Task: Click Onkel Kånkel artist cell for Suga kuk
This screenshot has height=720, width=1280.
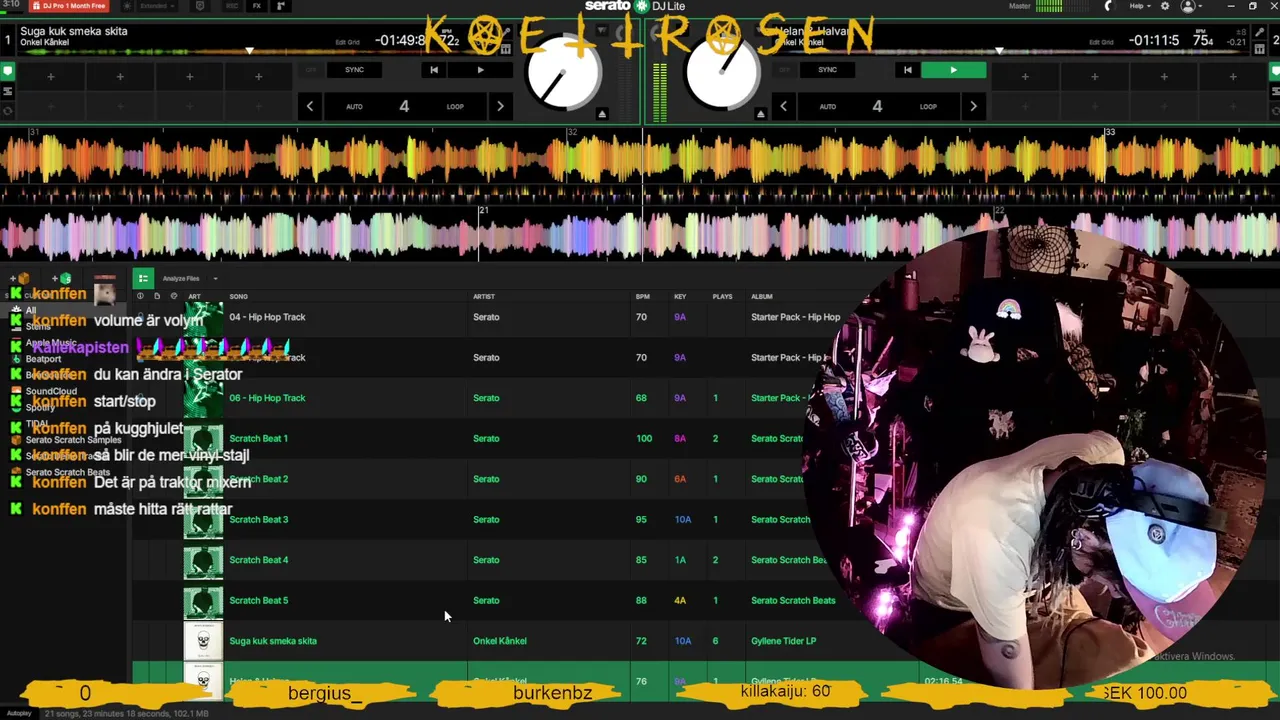Action: coord(499,641)
